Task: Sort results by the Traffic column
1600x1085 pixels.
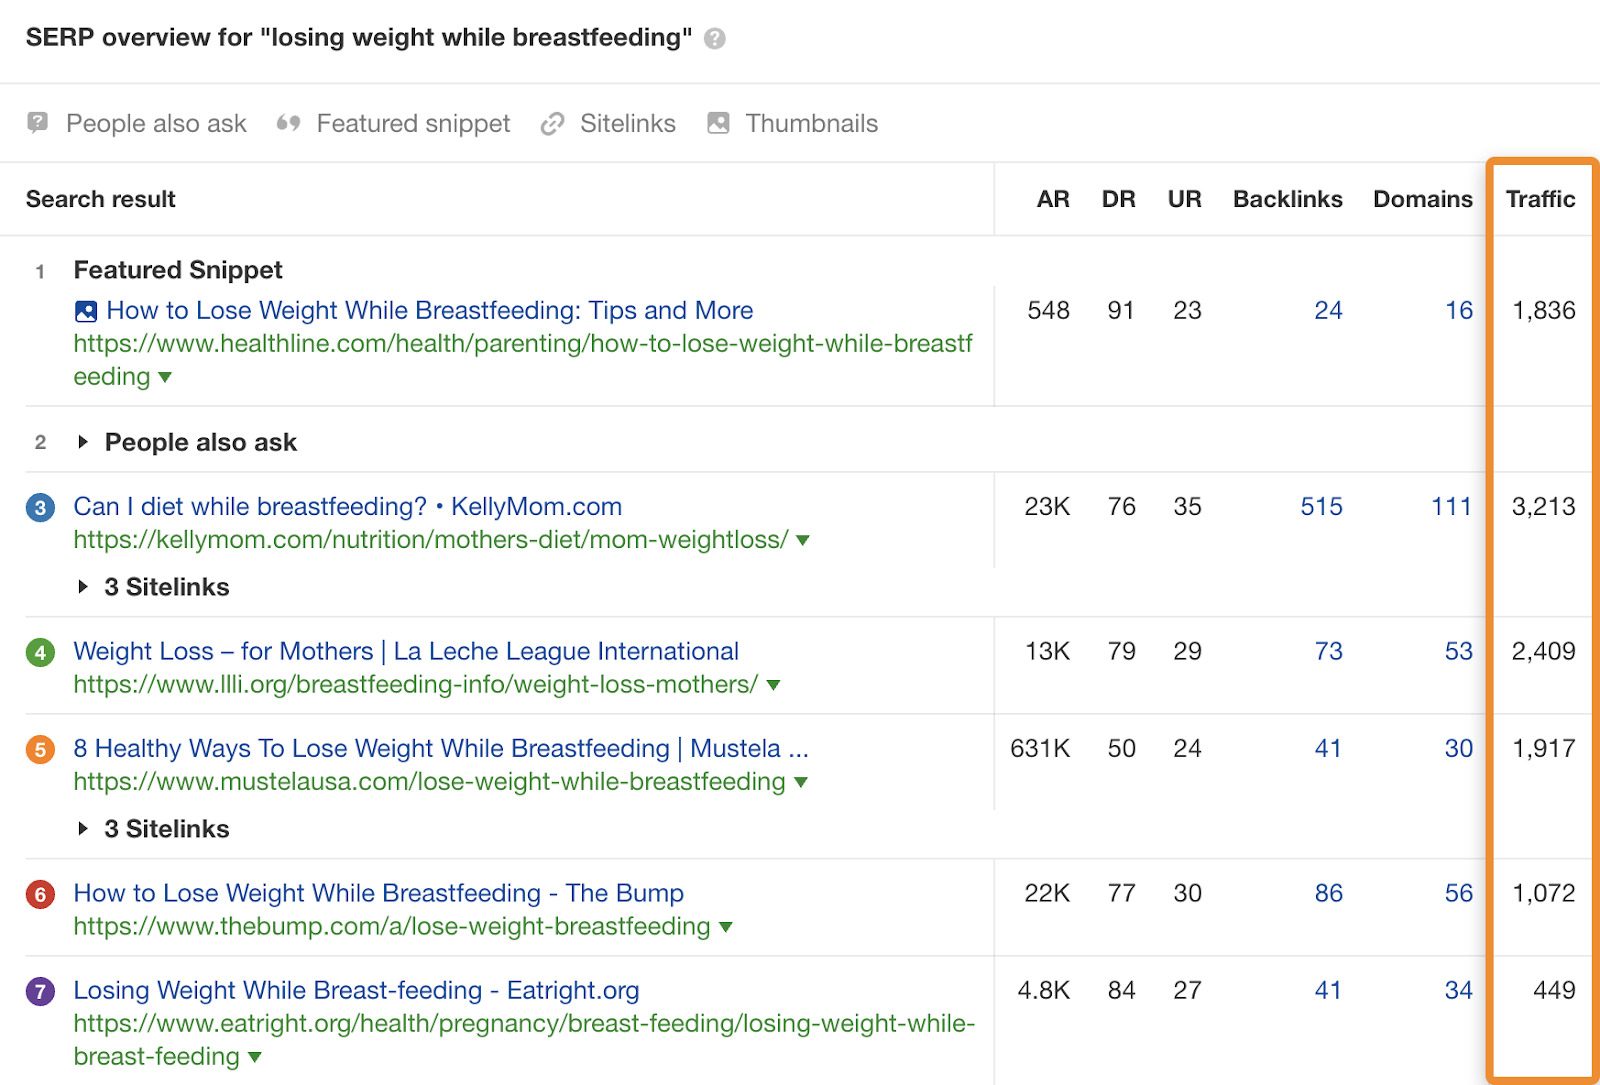Action: tap(1541, 199)
